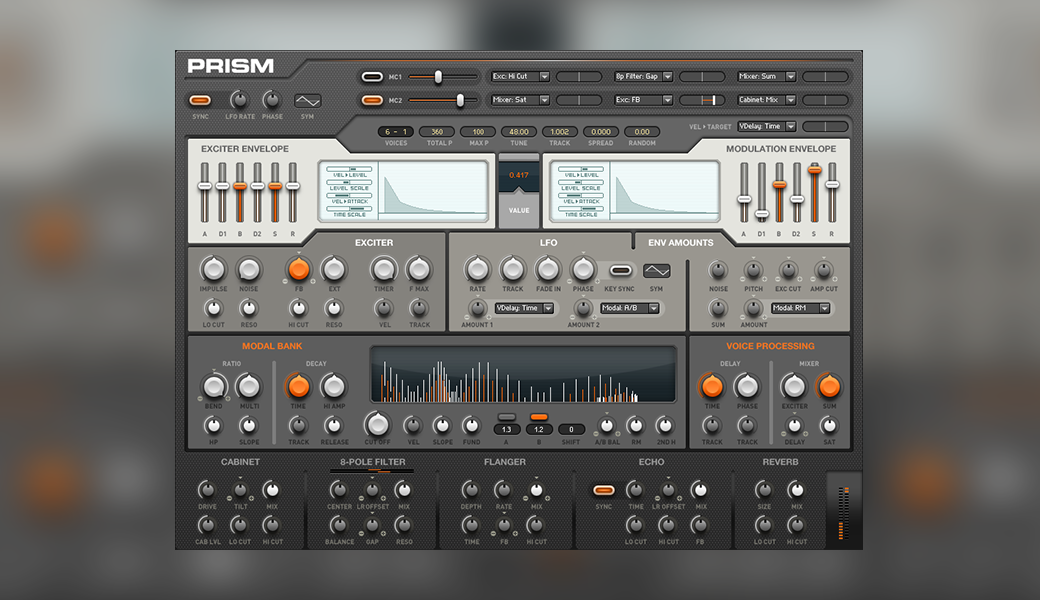Click the A/B BAL knob in Modal Bank

(606, 426)
